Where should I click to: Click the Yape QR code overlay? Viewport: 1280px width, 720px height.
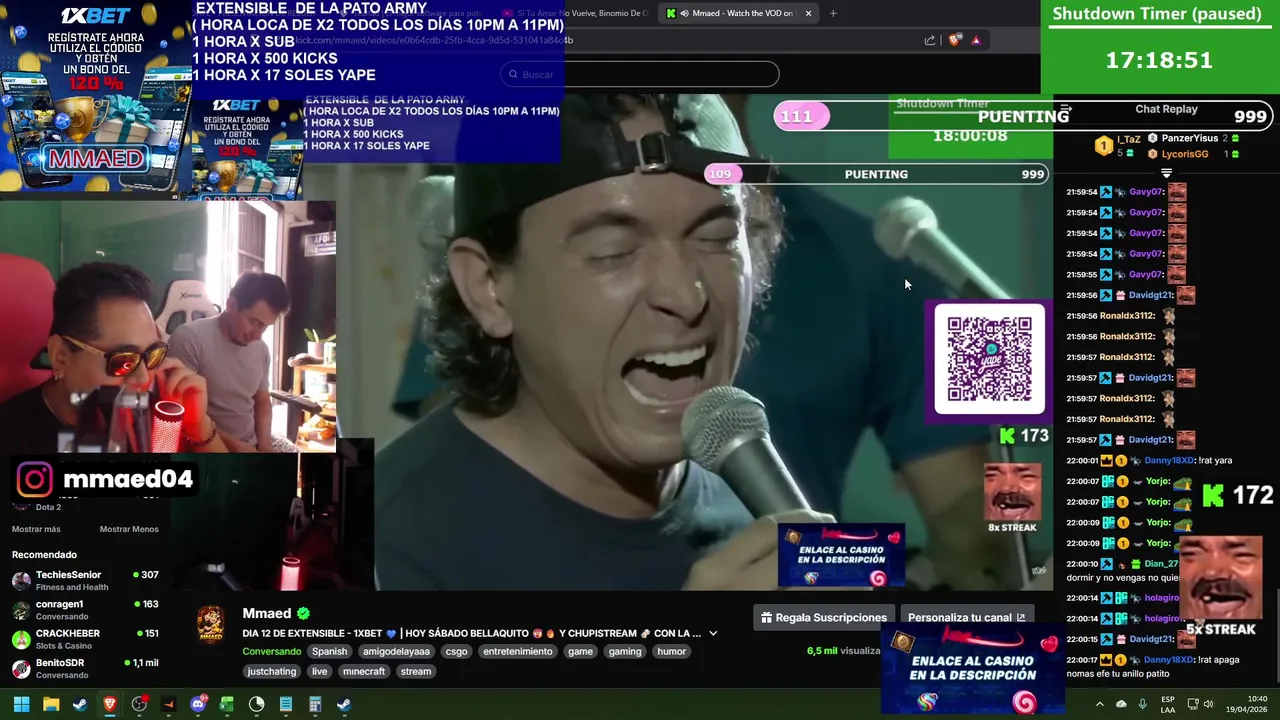coord(989,359)
